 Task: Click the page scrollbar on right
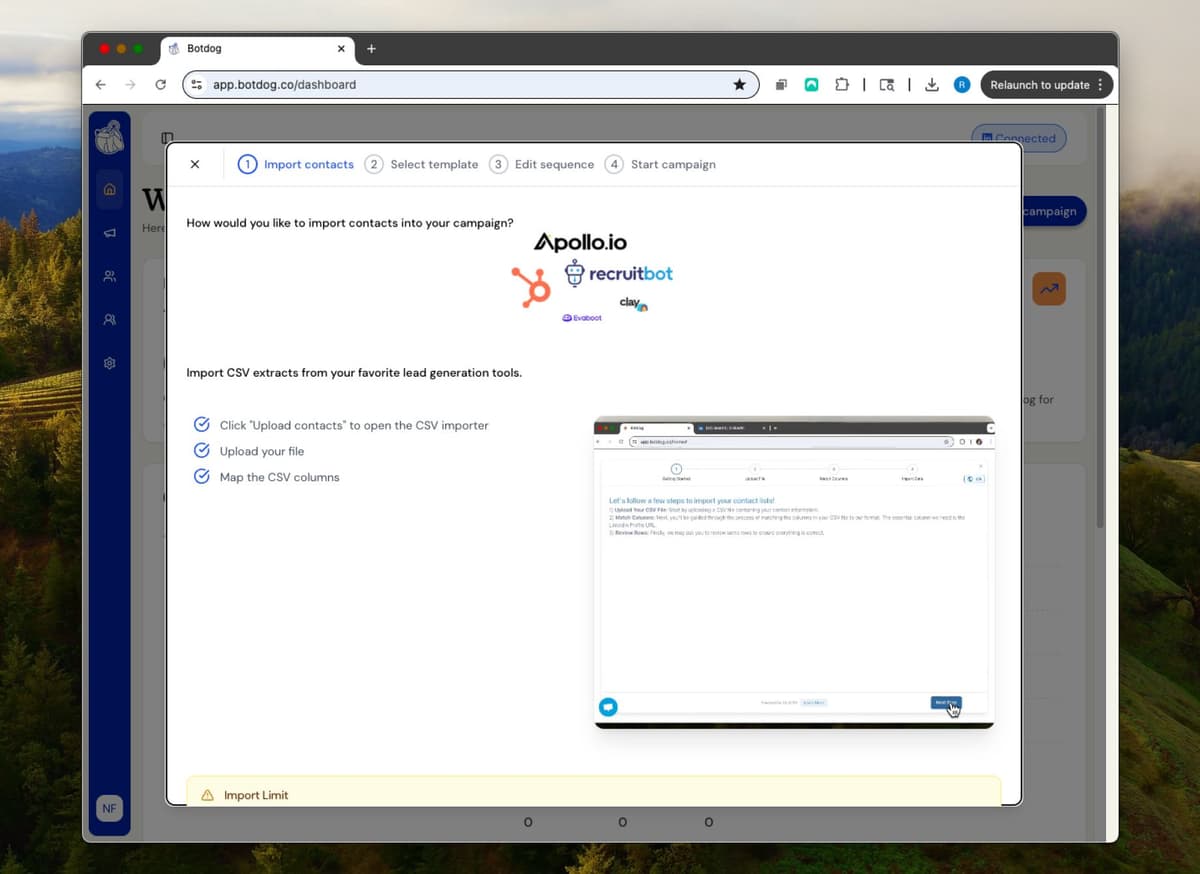coord(1101,320)
